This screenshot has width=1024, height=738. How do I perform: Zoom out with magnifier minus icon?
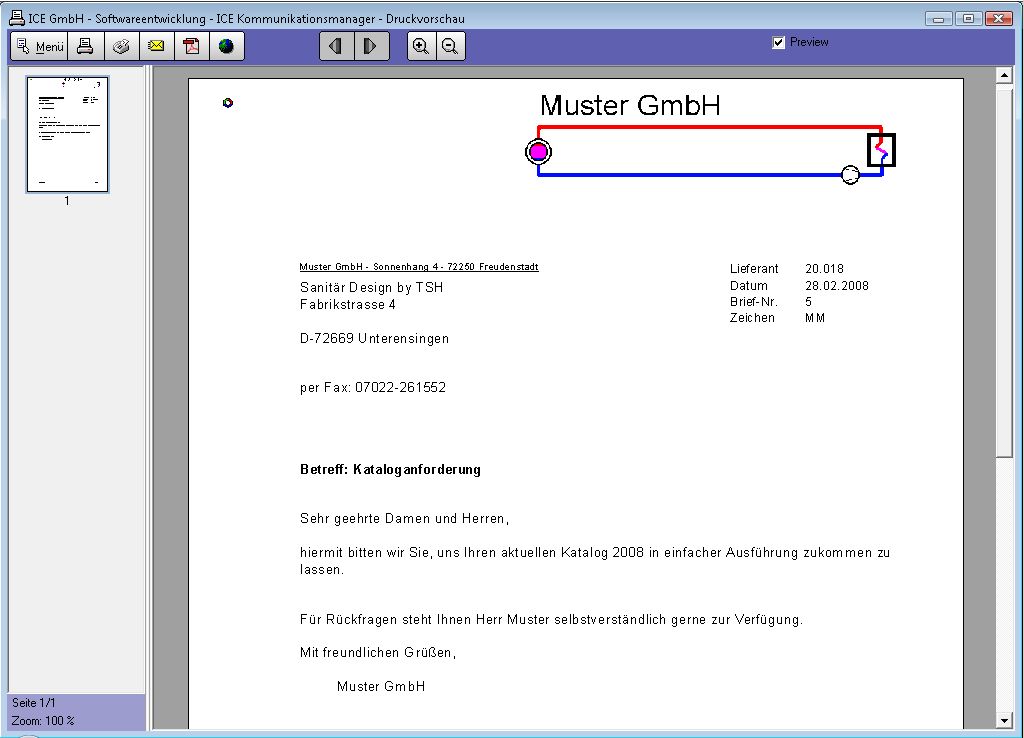[x=450, y=47]
